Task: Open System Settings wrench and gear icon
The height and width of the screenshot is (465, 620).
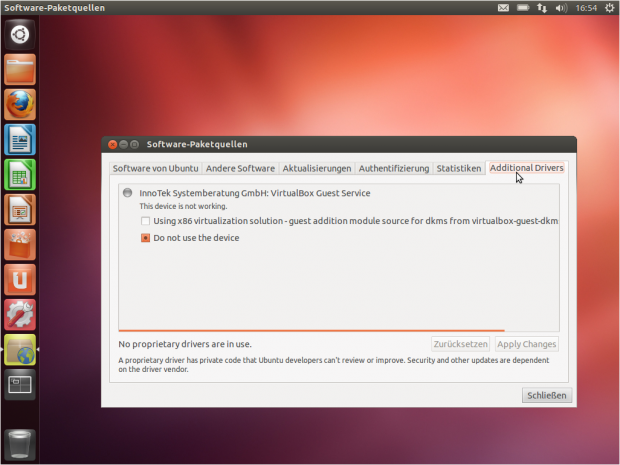Action: 20,315
